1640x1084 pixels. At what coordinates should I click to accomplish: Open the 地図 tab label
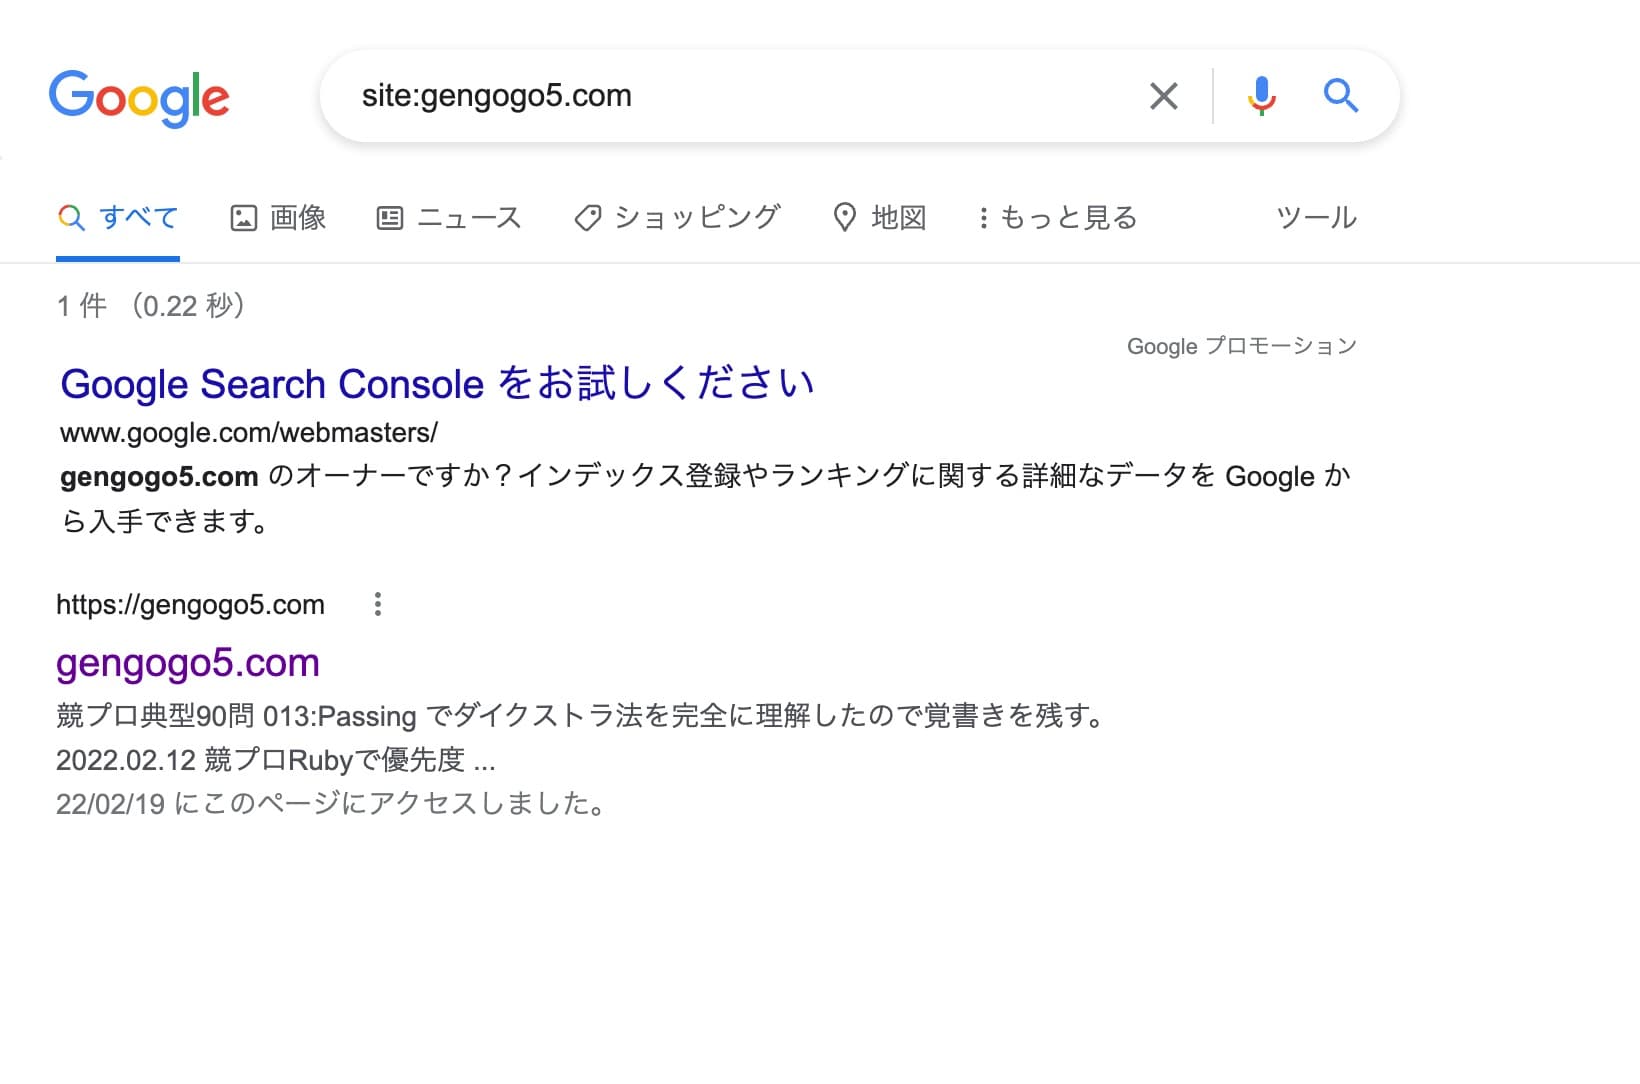pyautogui.click(x=899, y=218)
